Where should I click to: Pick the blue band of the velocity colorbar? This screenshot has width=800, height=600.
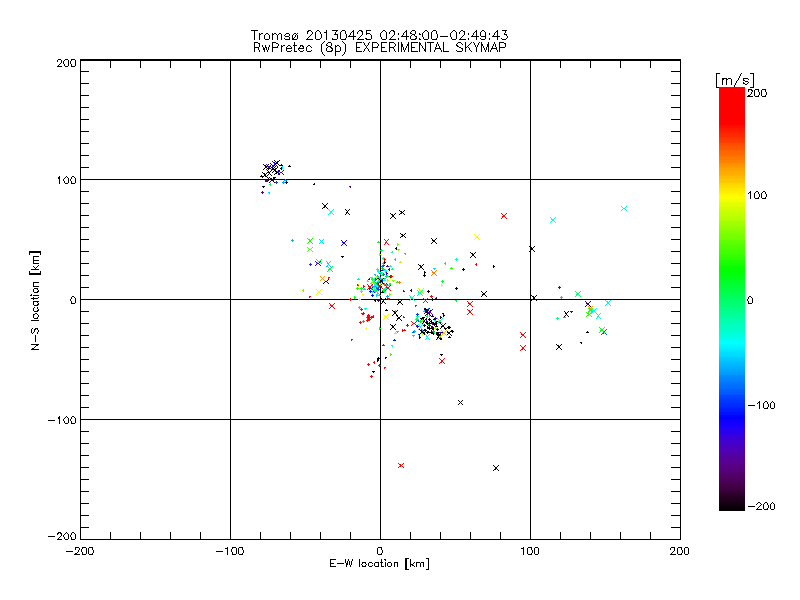(732, 416)
